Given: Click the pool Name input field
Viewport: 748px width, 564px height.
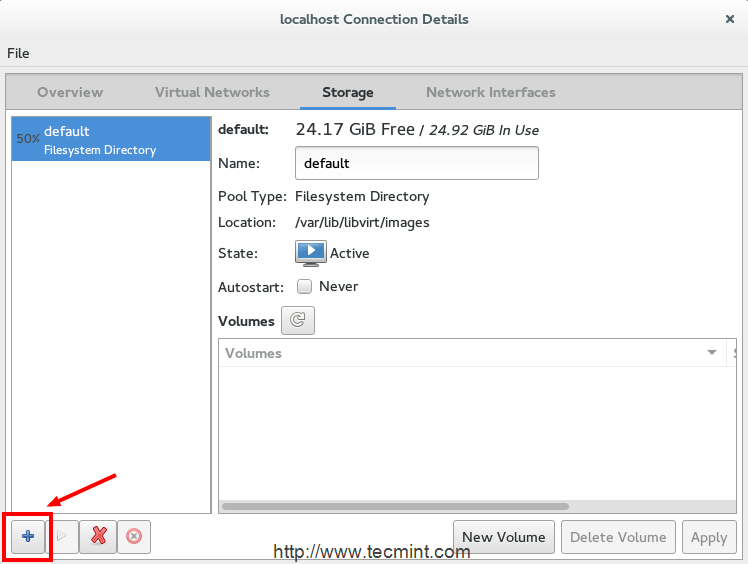Looking at the screenshot, I should [417, 163].
